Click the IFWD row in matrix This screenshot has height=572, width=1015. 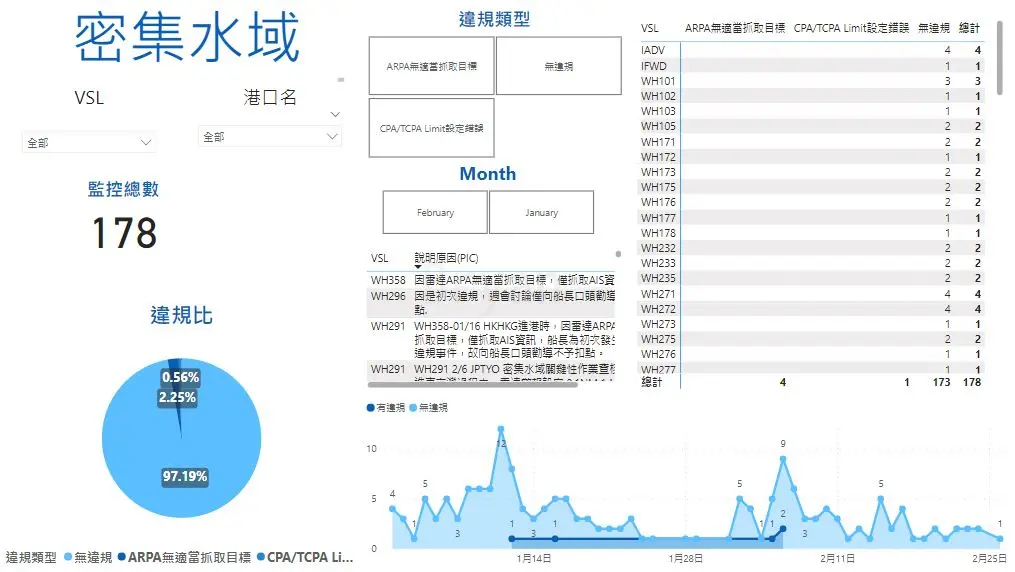[x=812, y=66]
